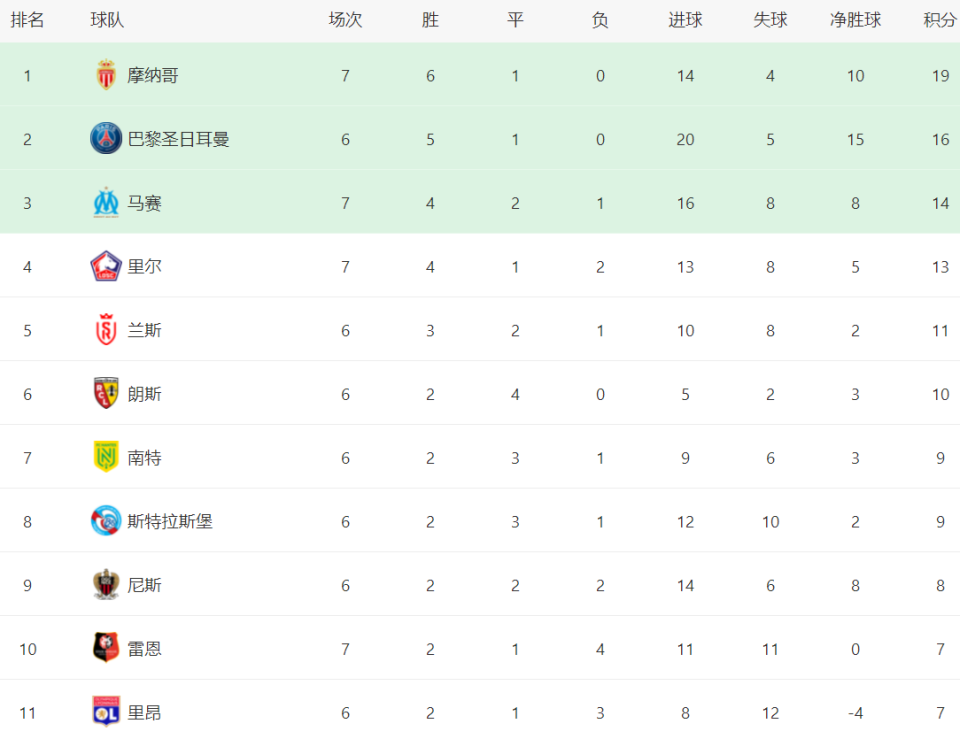Screen dimensions: 960x739
Task: Click the 斯特拉斯堡 team name
Action: [170, 521]
